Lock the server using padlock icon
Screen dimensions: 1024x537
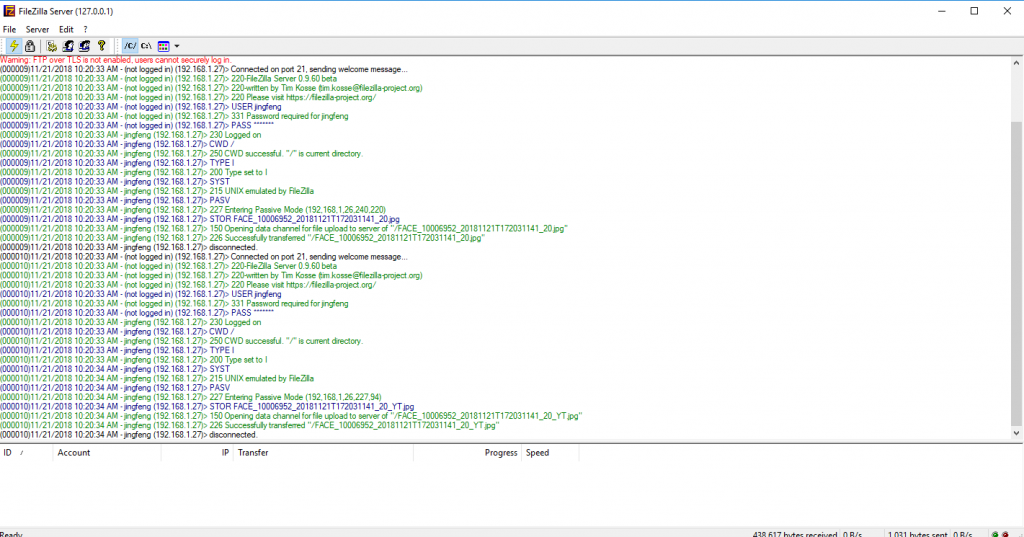click(30, 46)
